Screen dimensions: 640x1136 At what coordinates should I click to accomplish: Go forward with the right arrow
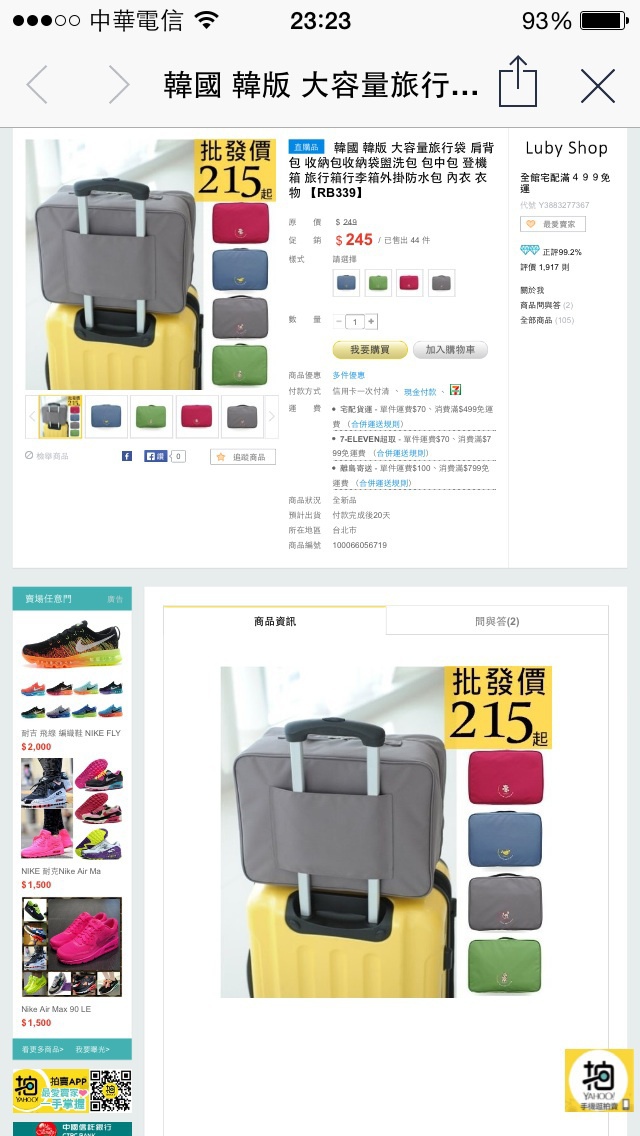[x=119, y=85]
